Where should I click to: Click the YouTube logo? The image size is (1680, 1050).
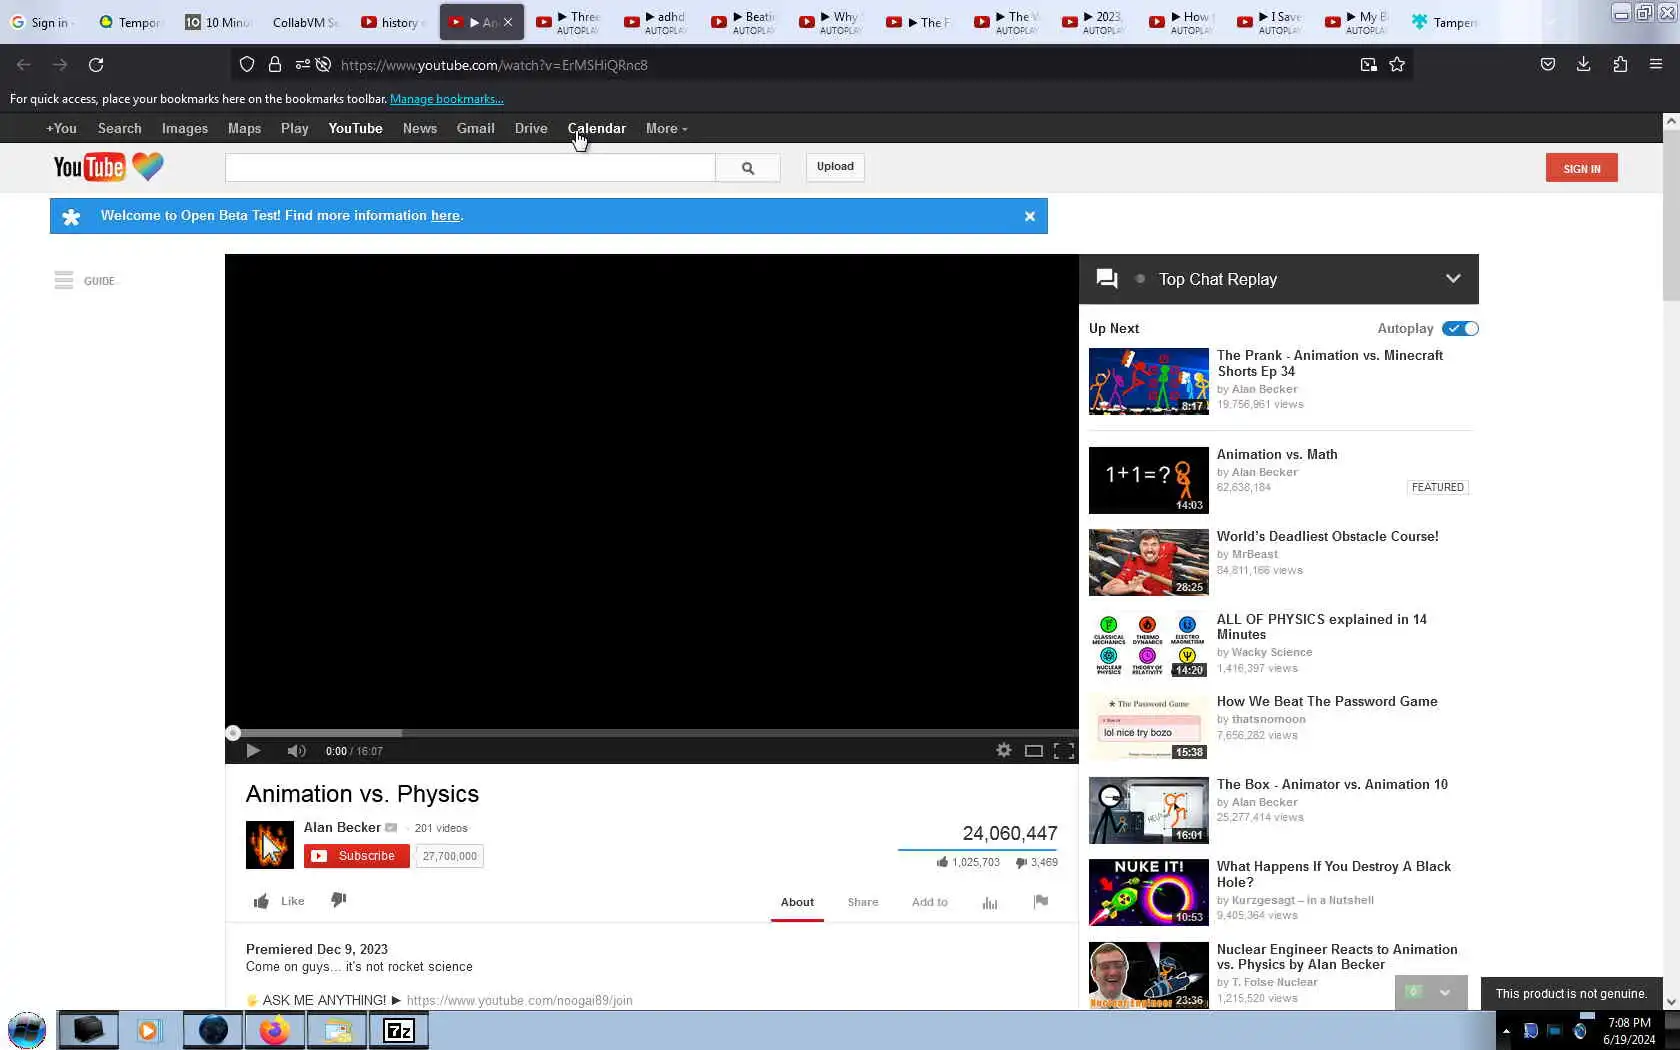point(108,167)
